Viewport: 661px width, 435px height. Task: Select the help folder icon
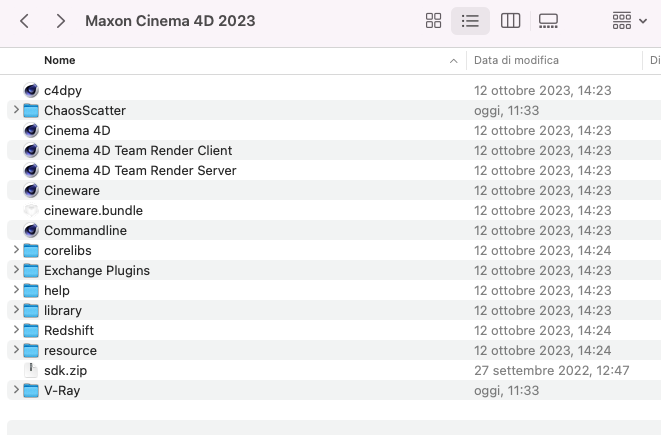[31, 290]
